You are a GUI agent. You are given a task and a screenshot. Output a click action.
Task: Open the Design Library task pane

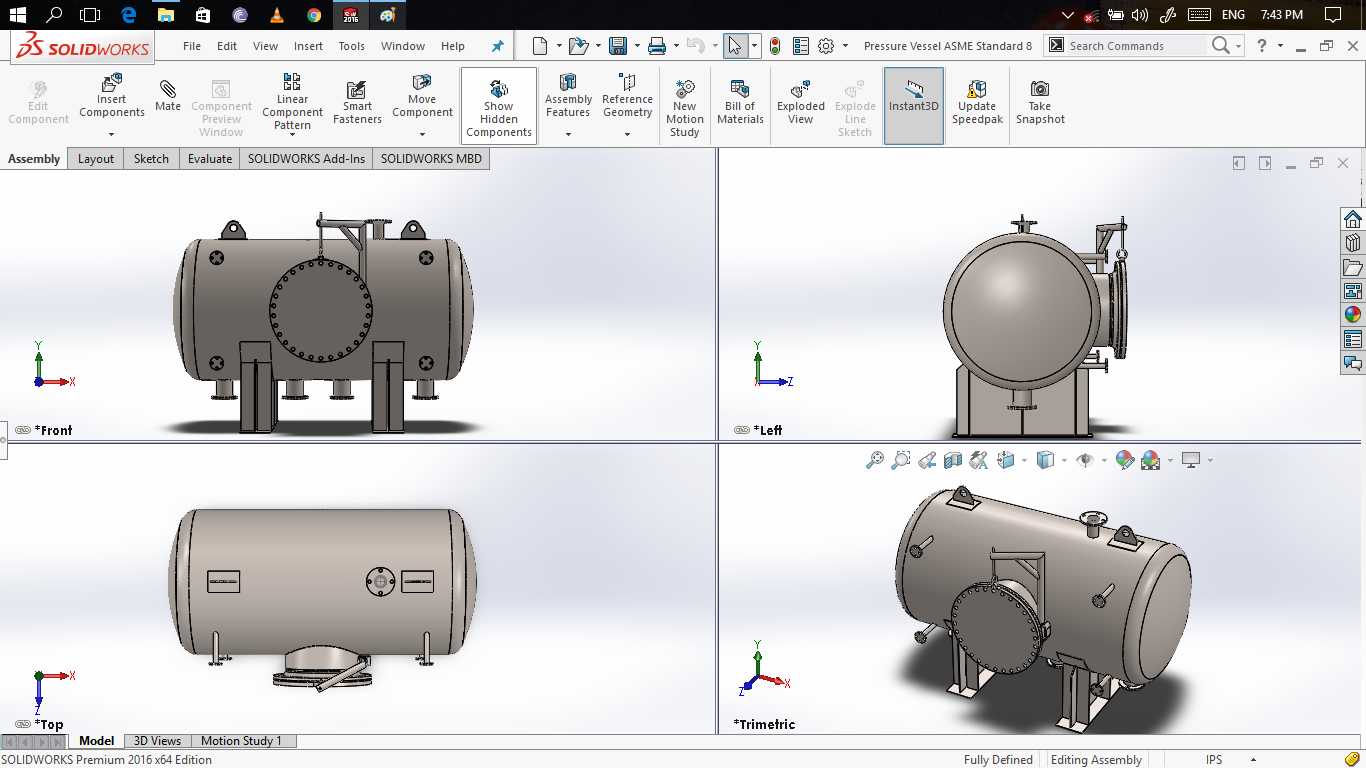click(x=1352, y=243)
